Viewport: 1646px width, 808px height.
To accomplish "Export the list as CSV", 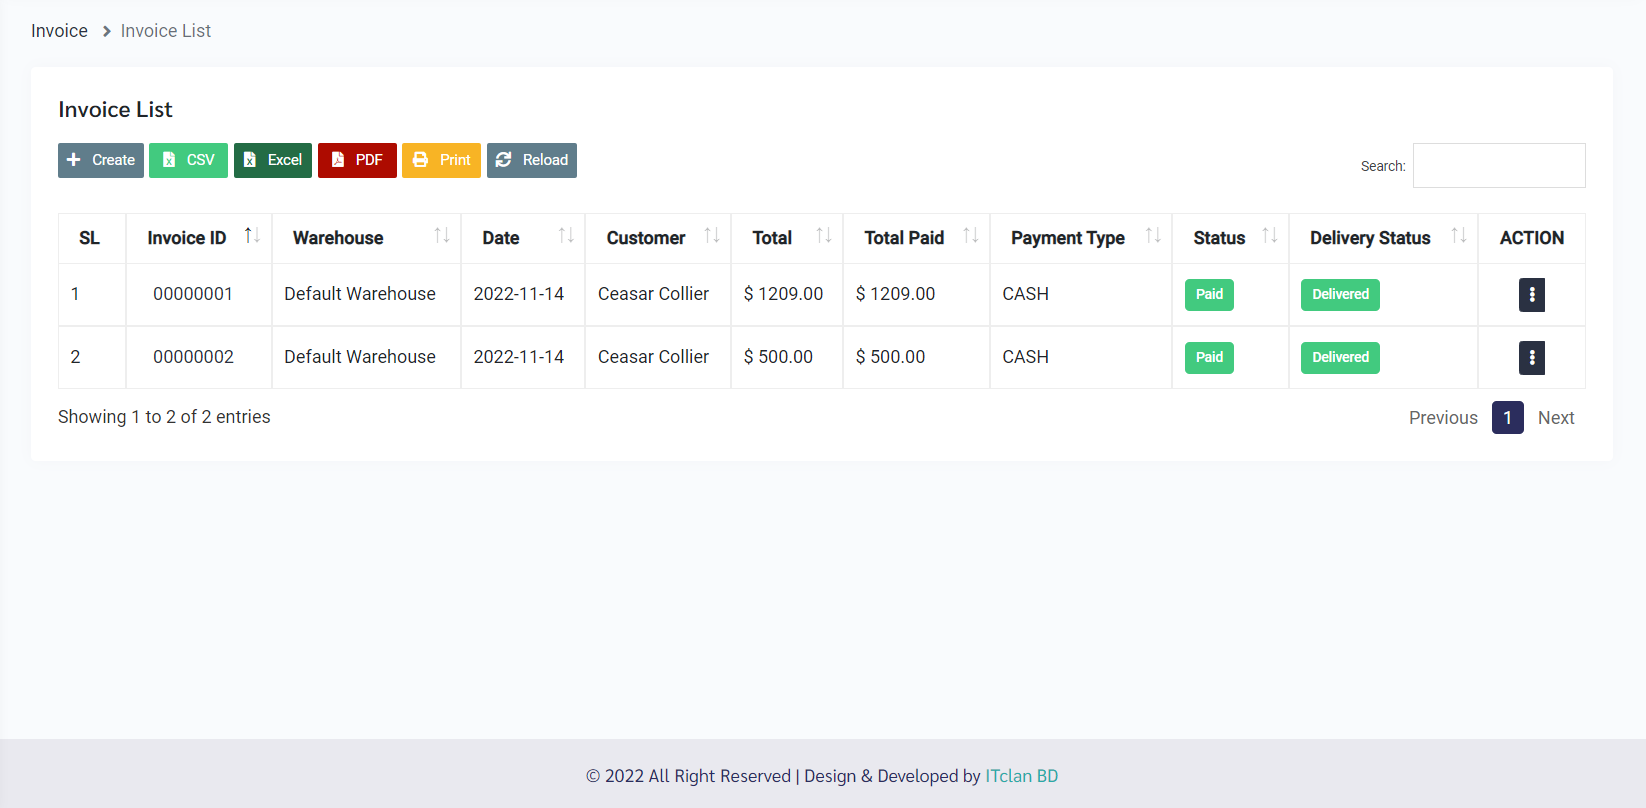I will point(188,160).
